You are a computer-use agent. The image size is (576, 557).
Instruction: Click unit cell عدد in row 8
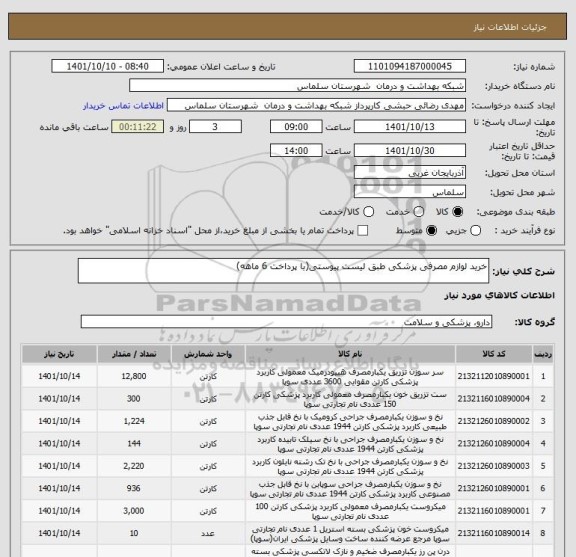pyautogui.click(x=208, y=533)
